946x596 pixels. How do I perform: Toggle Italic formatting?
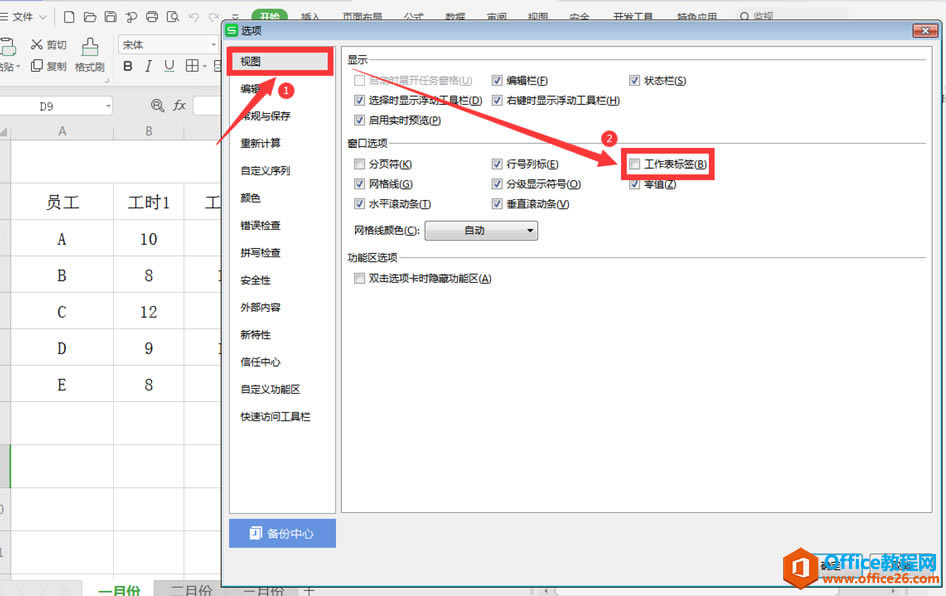tap(148, 66)
